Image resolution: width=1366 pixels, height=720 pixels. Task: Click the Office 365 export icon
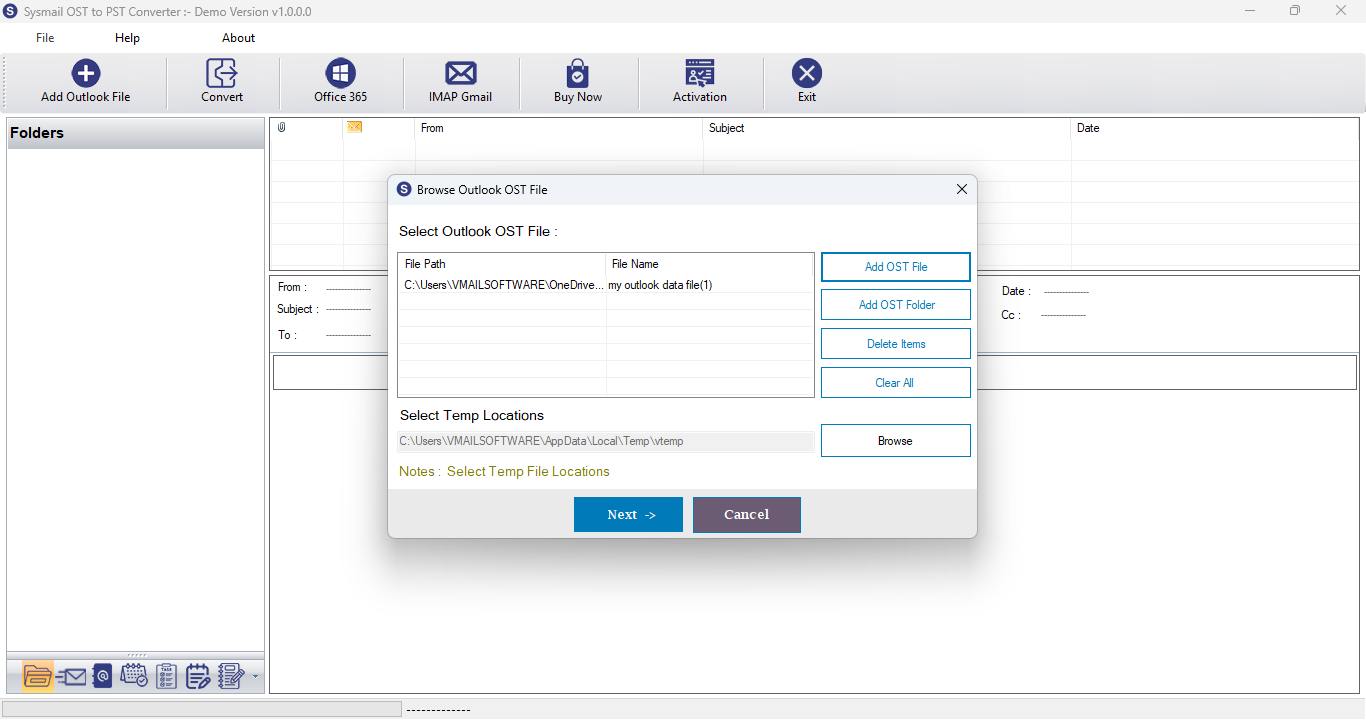pos(340,80)
